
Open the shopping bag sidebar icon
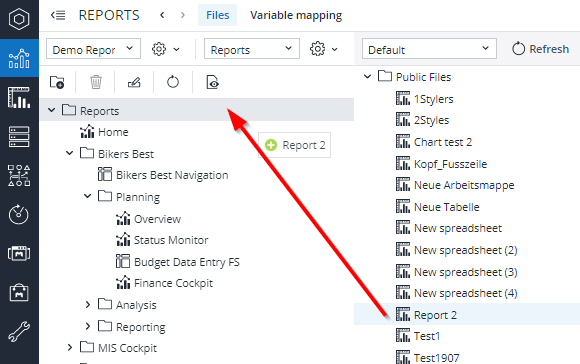(x=19, y=292)
